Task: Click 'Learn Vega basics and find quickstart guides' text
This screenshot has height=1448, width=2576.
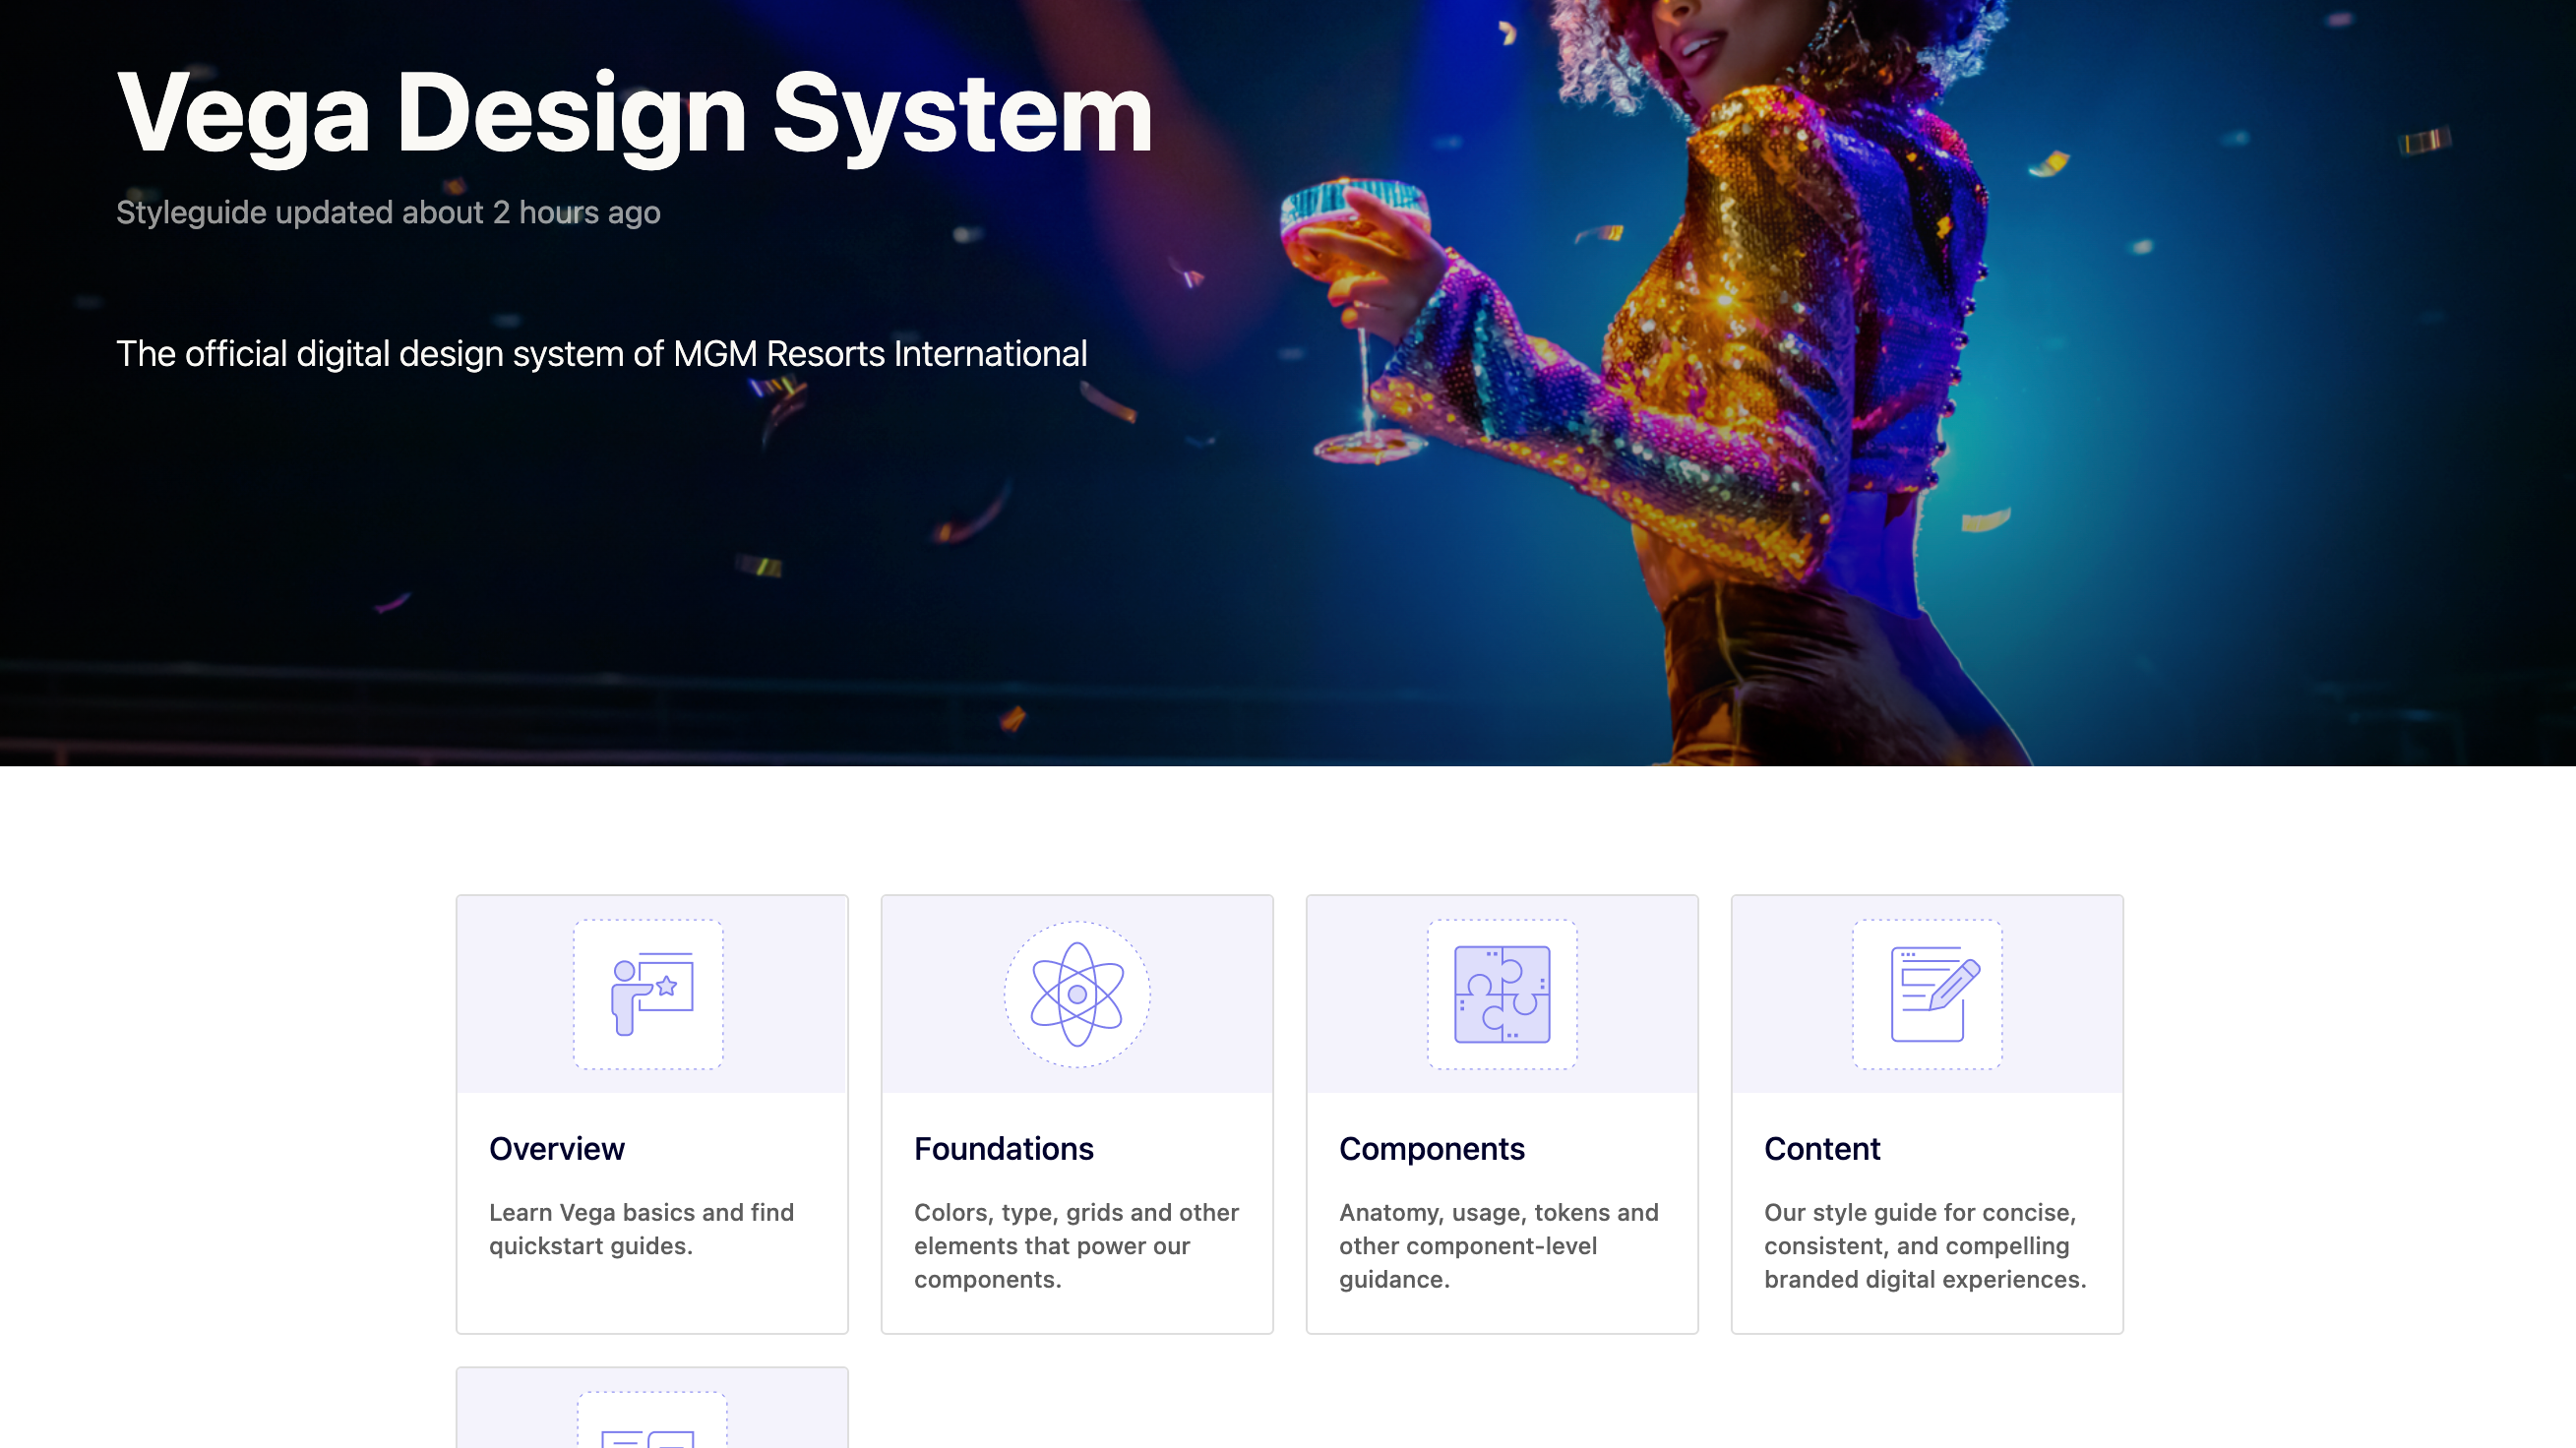Action: [641, 1229]
